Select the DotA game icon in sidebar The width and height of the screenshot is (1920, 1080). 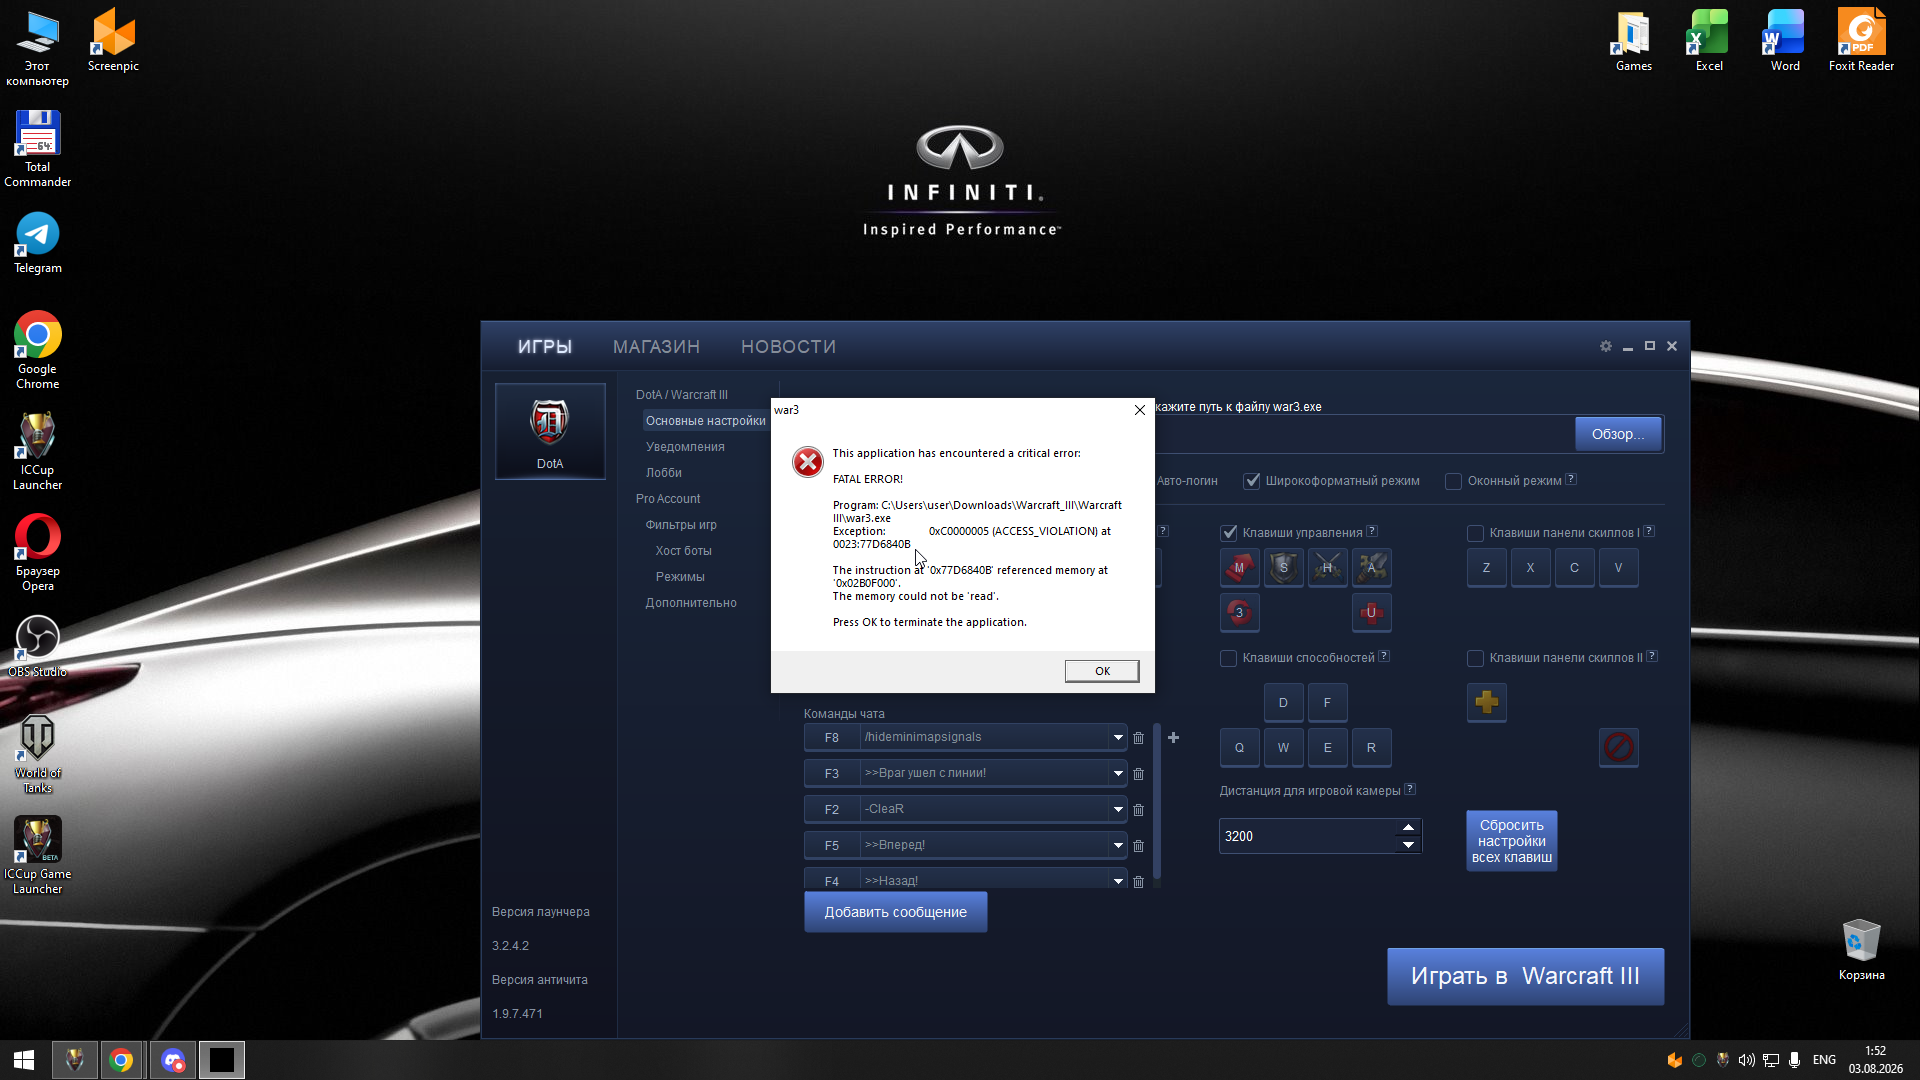[x=550, y=431]
